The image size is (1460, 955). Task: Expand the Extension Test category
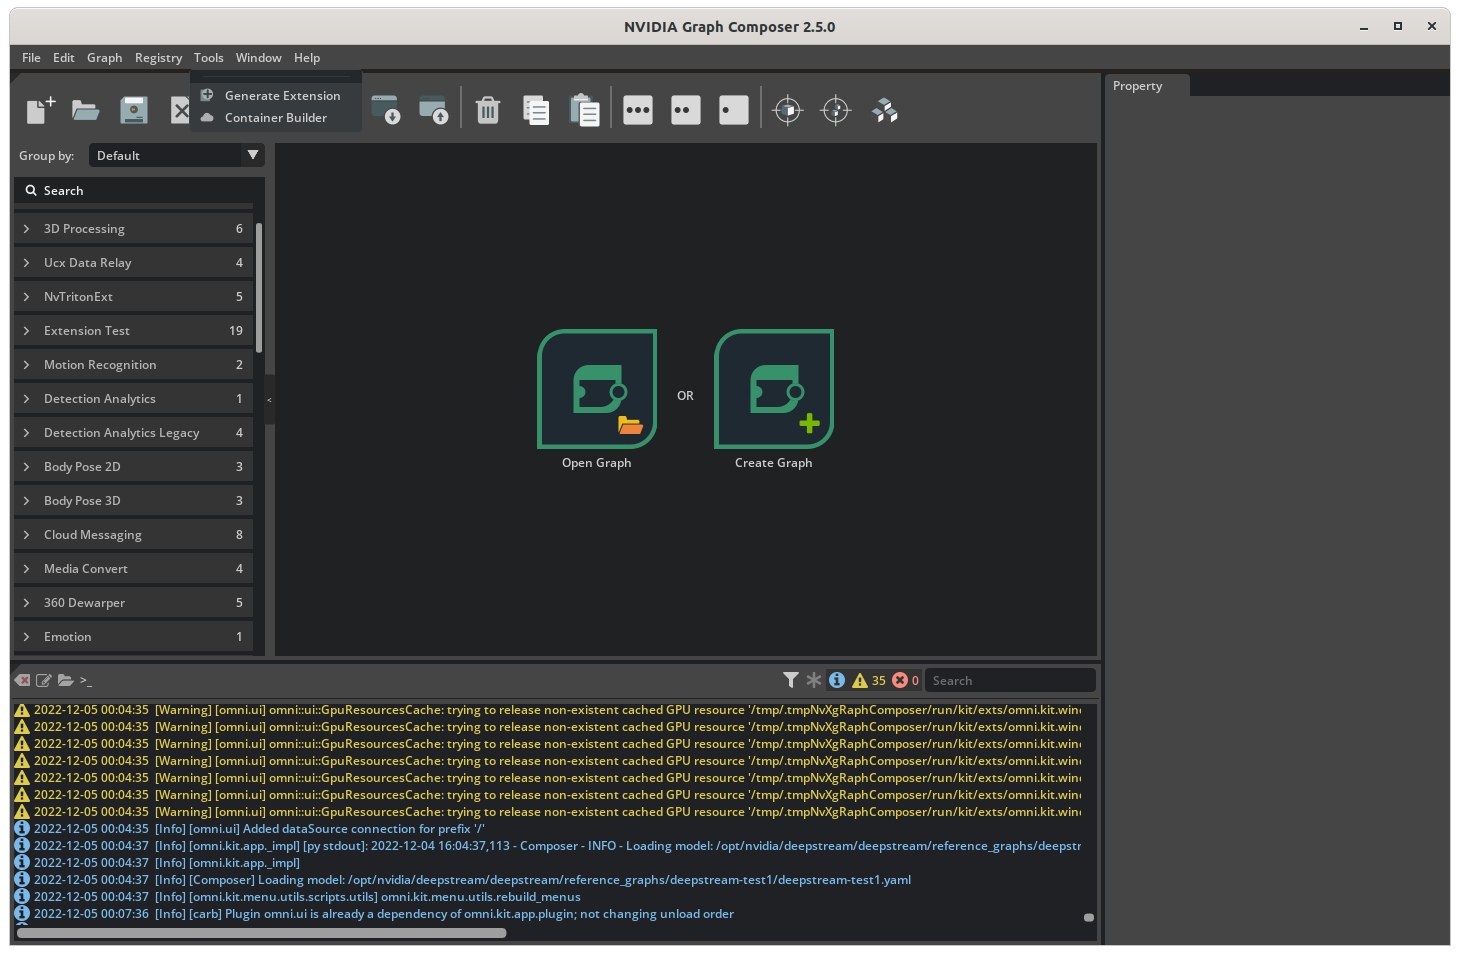tap(134, 331)
